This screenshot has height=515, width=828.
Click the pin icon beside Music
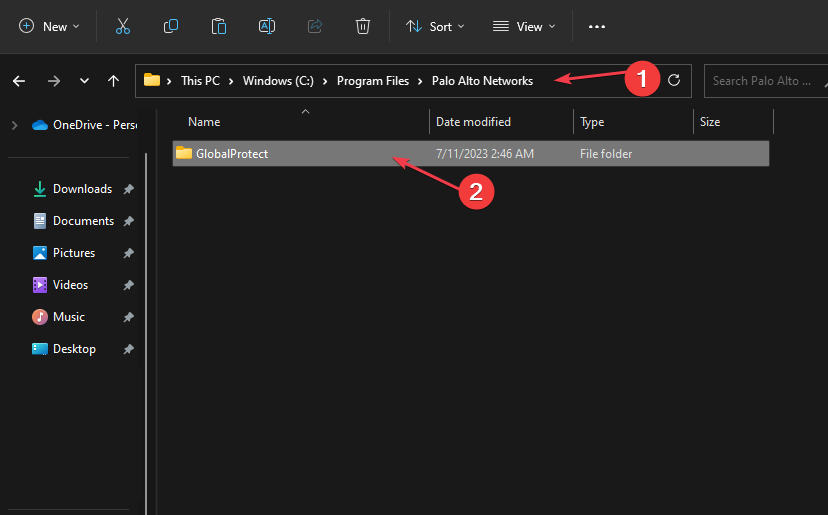[x=128, y=317]
